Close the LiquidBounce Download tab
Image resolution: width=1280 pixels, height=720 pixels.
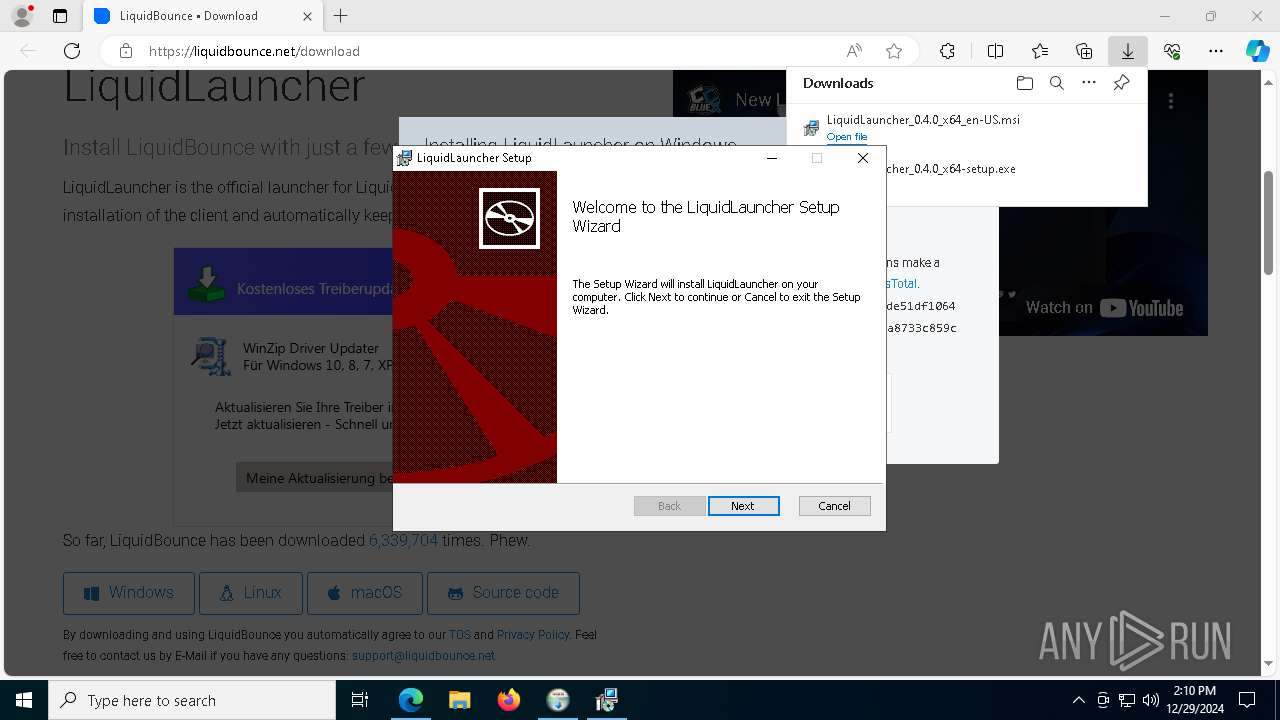click(307, 16)
